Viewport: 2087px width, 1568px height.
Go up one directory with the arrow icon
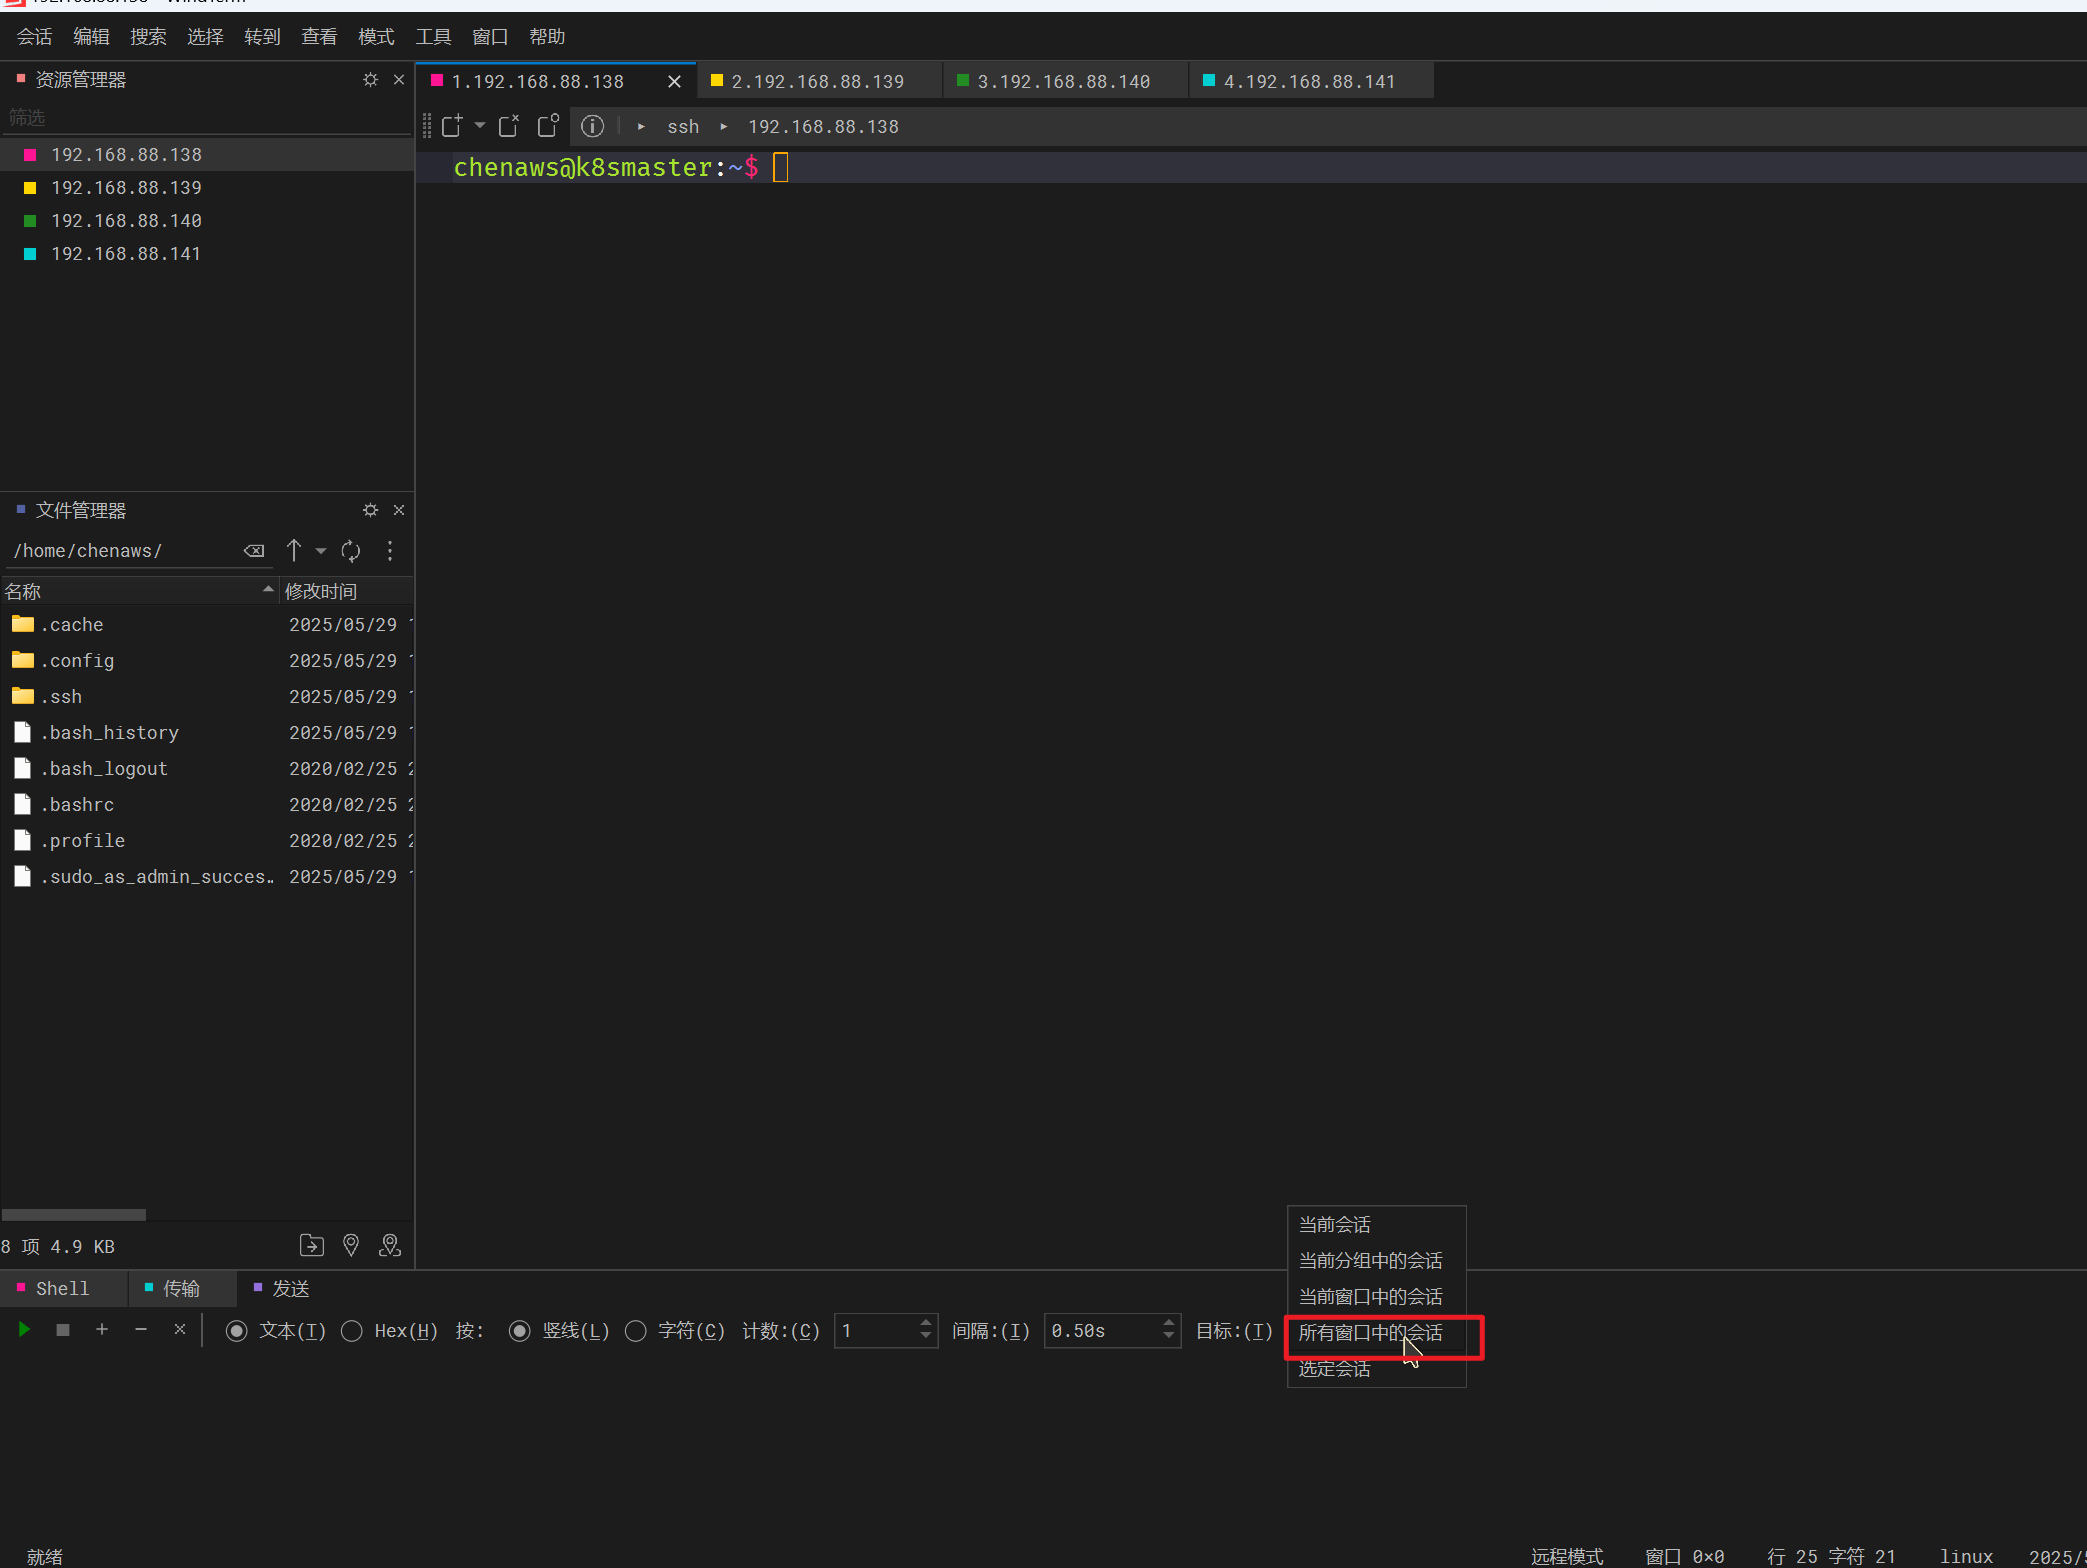[x=294, y=551]
